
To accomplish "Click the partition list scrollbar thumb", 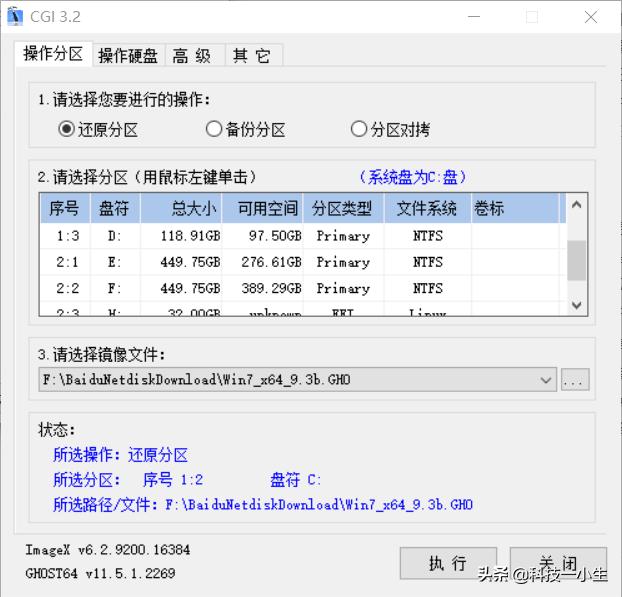I will [576, 260].
